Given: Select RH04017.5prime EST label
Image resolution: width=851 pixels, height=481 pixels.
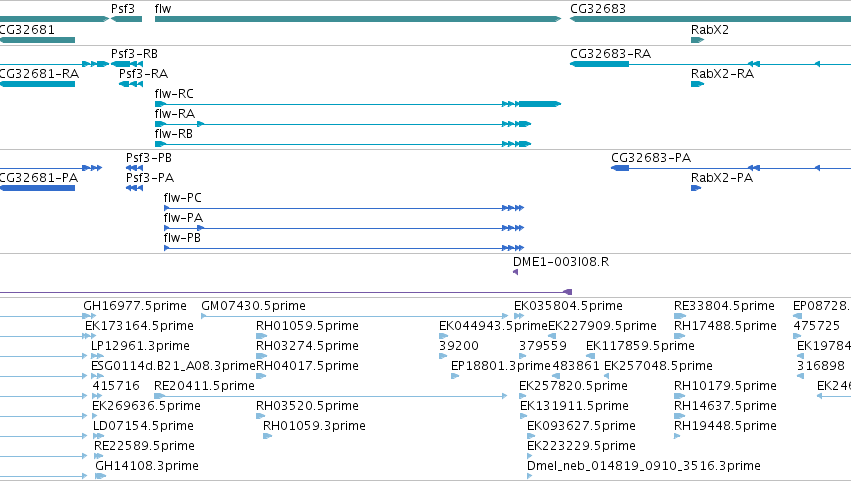Looking at the screenshot, I should pyautogui.click(x=307, y=366).
